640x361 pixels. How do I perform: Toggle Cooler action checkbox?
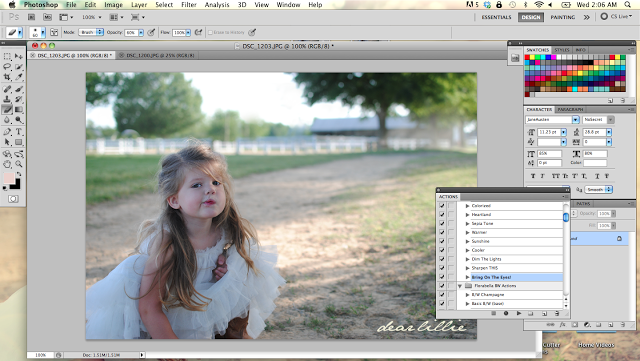(442, 250)
